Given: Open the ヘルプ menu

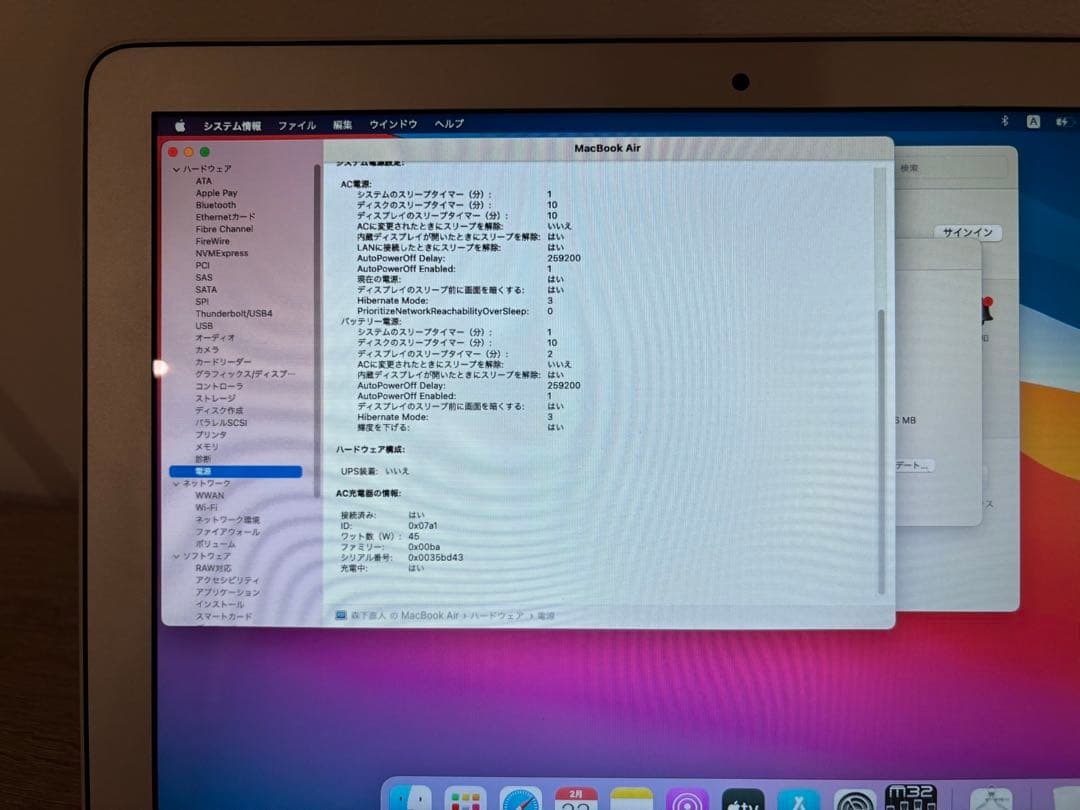Looking at the screenshot, I should point(448,123).
